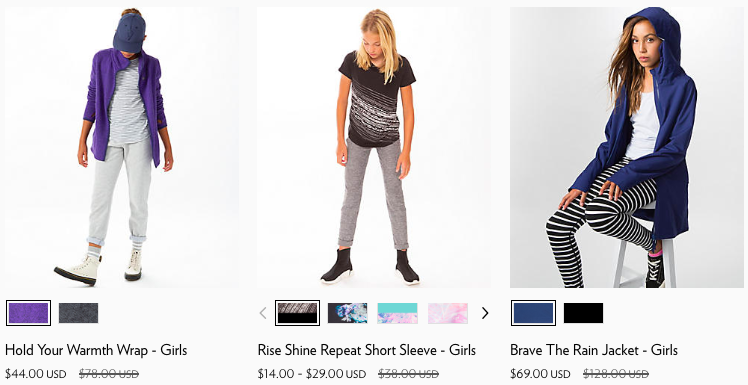The image size is (748, 385).
Task: Show previous swatches with the left chevron
Action: pyautogui.click(x=263, y=313)
